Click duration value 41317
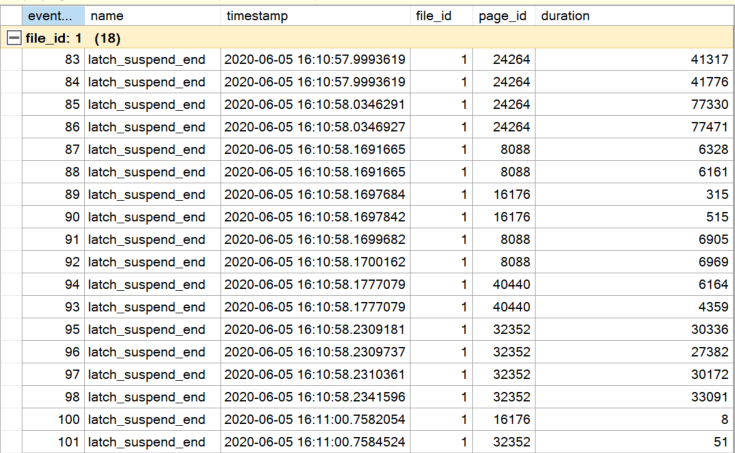 710,60
